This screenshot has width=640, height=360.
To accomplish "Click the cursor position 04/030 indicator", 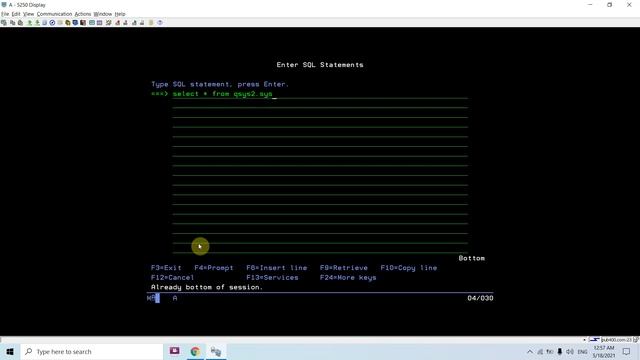I will (480, 298).
